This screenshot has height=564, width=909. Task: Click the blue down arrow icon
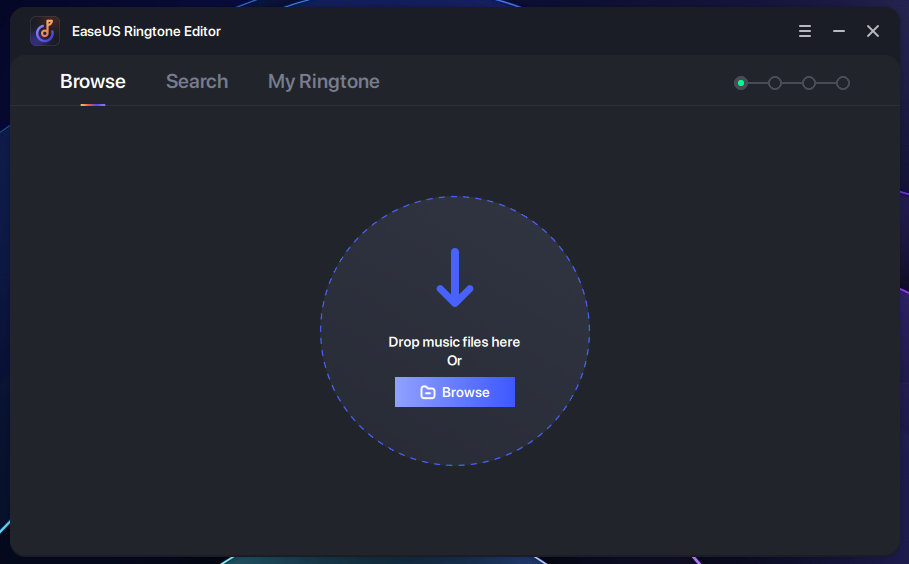(x=455, y=278)
